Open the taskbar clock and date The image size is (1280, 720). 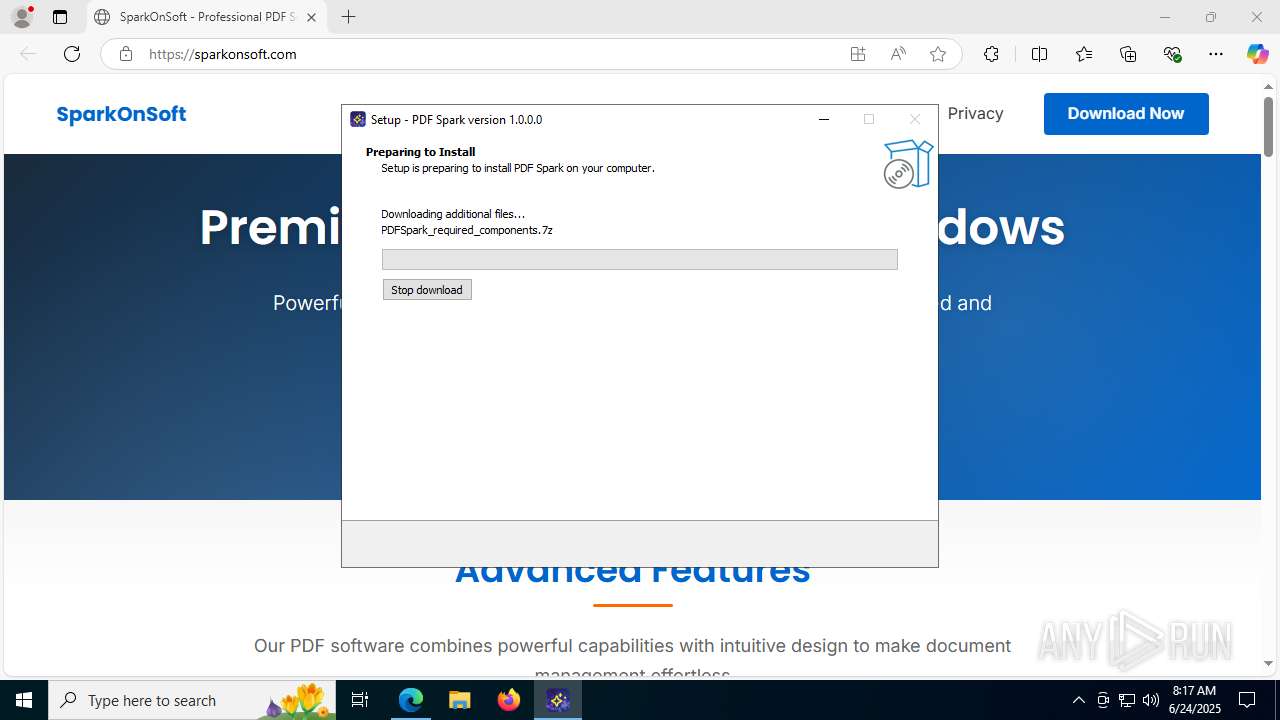tap(1194, 700)
